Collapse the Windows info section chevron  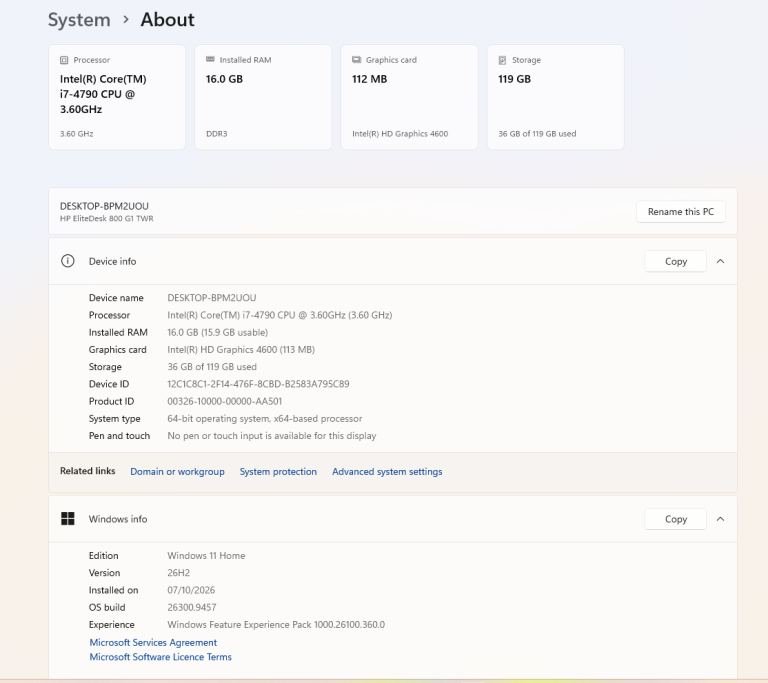[x=720, y=519]
